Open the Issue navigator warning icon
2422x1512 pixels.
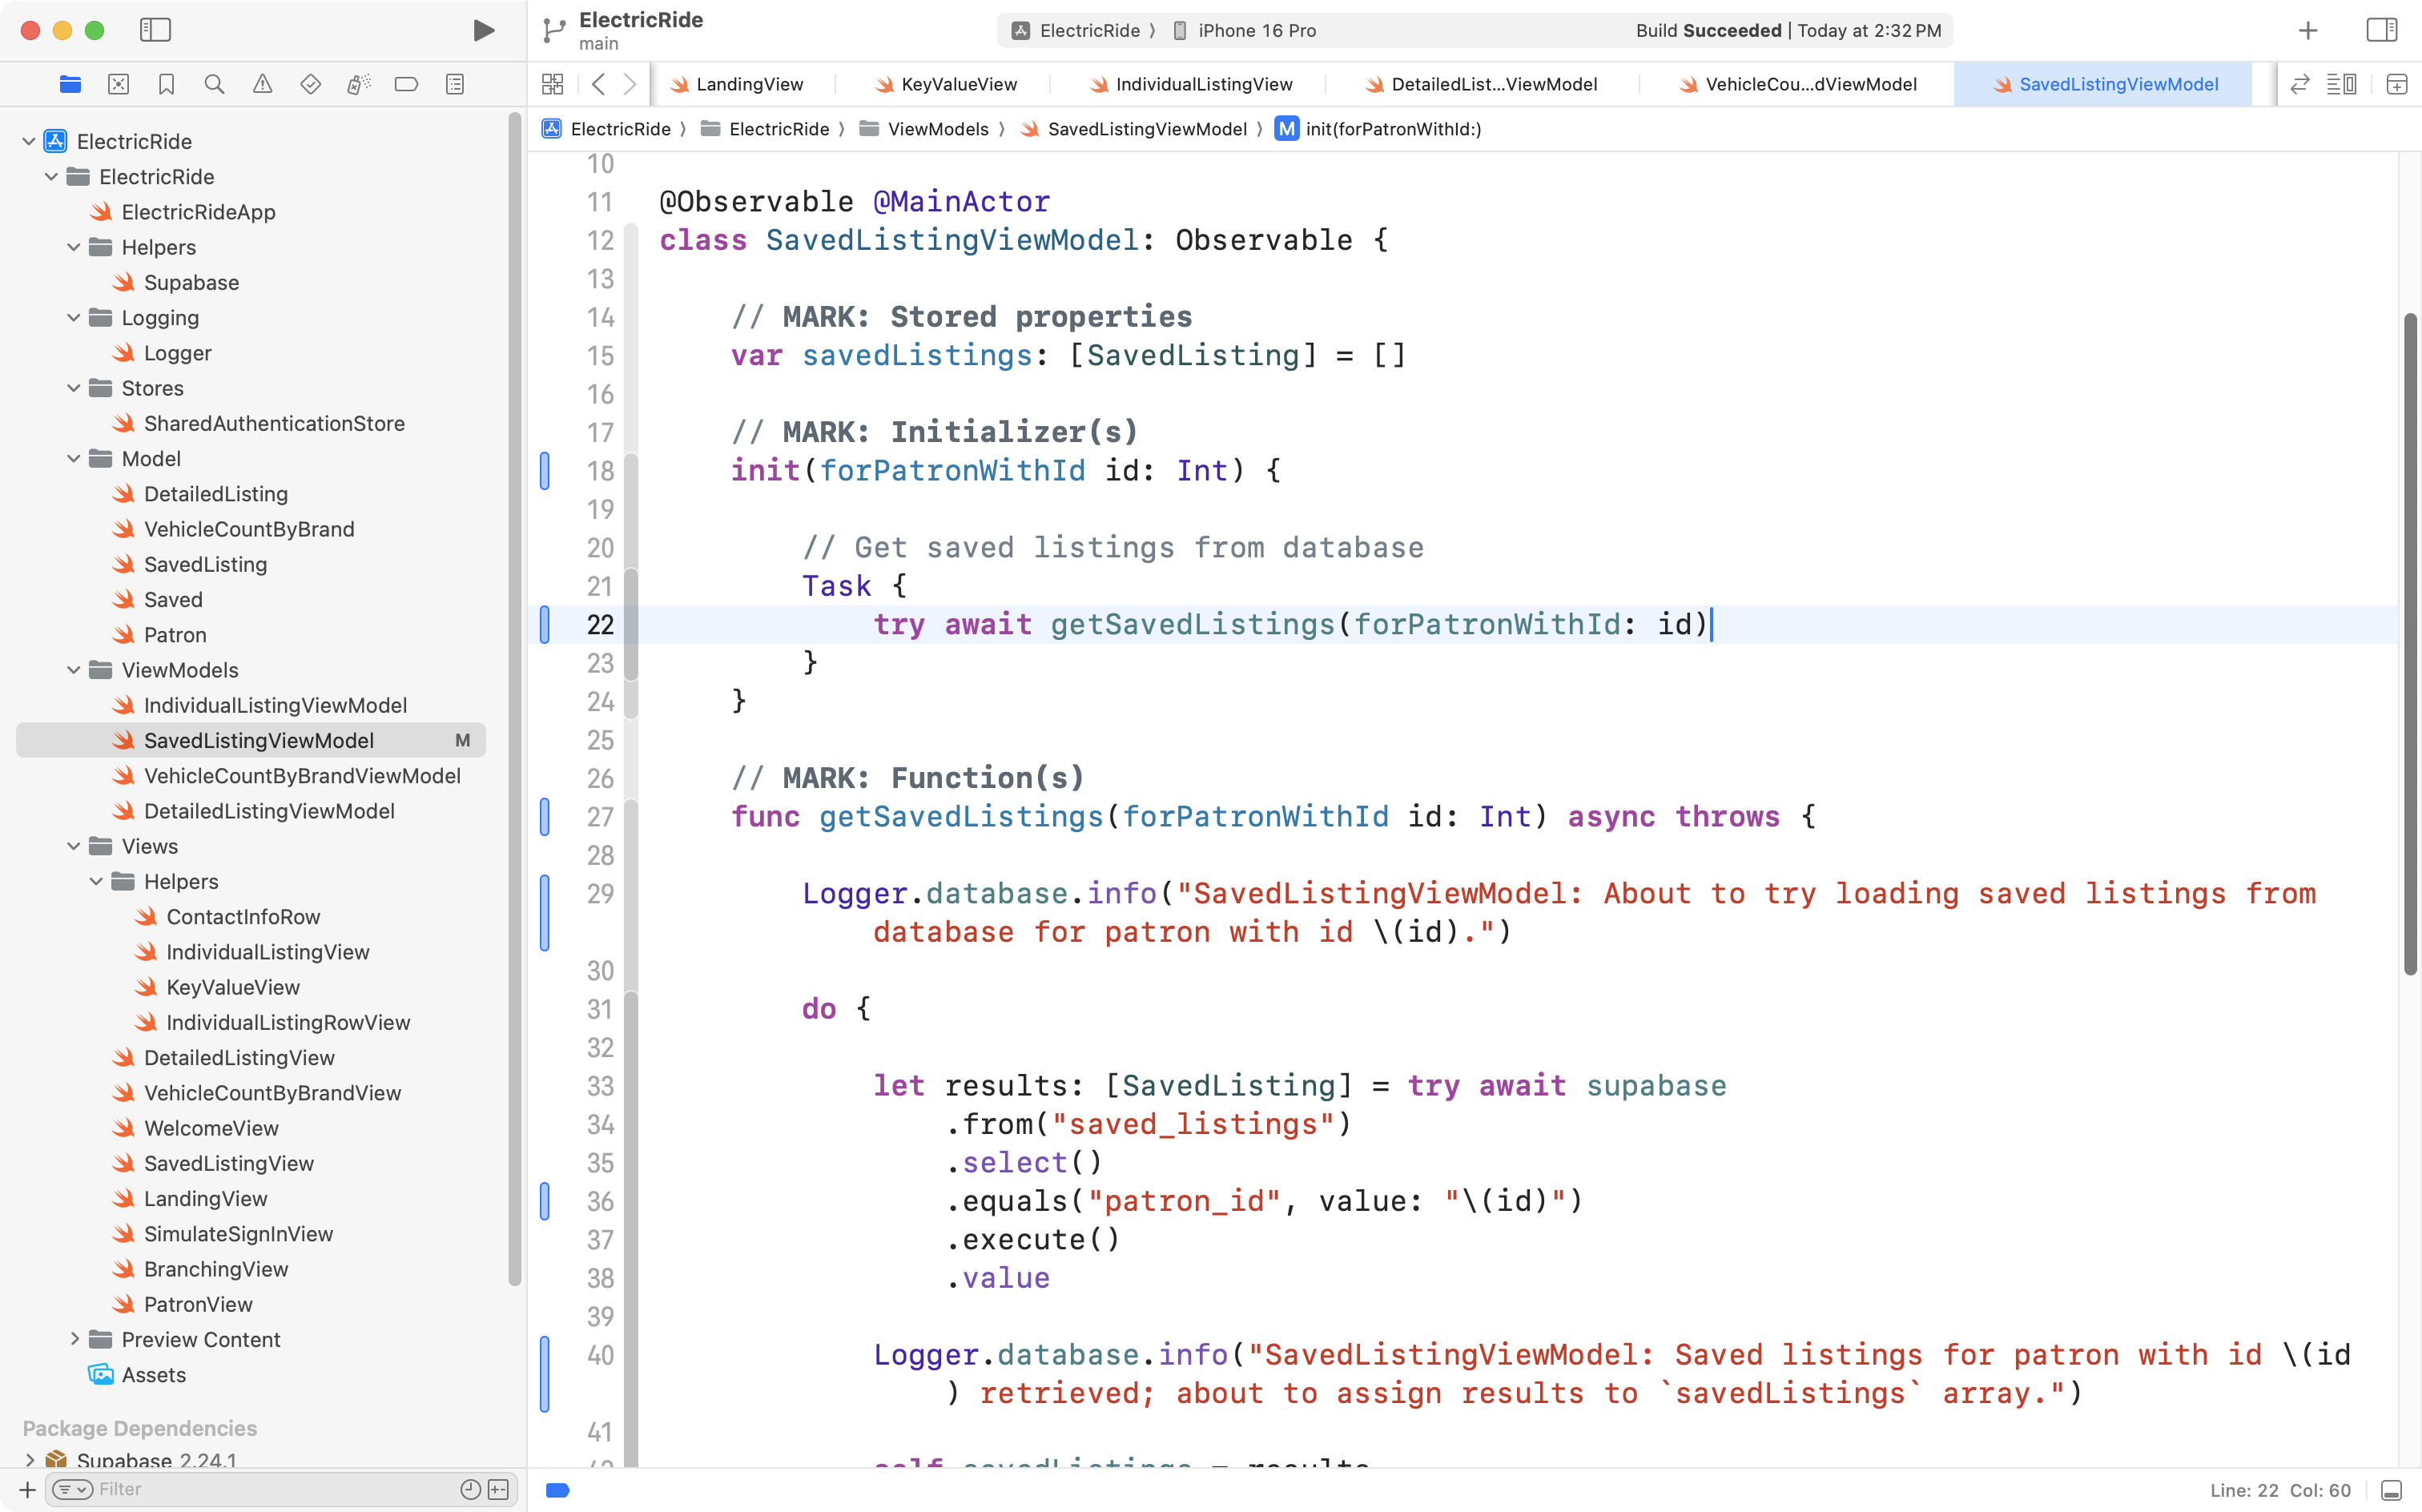262,85
